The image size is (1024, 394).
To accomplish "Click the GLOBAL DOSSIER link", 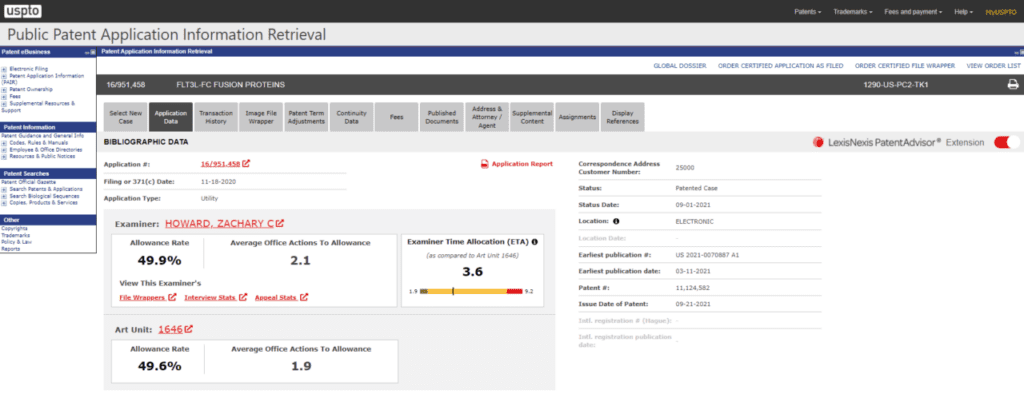I will (680, 66).
